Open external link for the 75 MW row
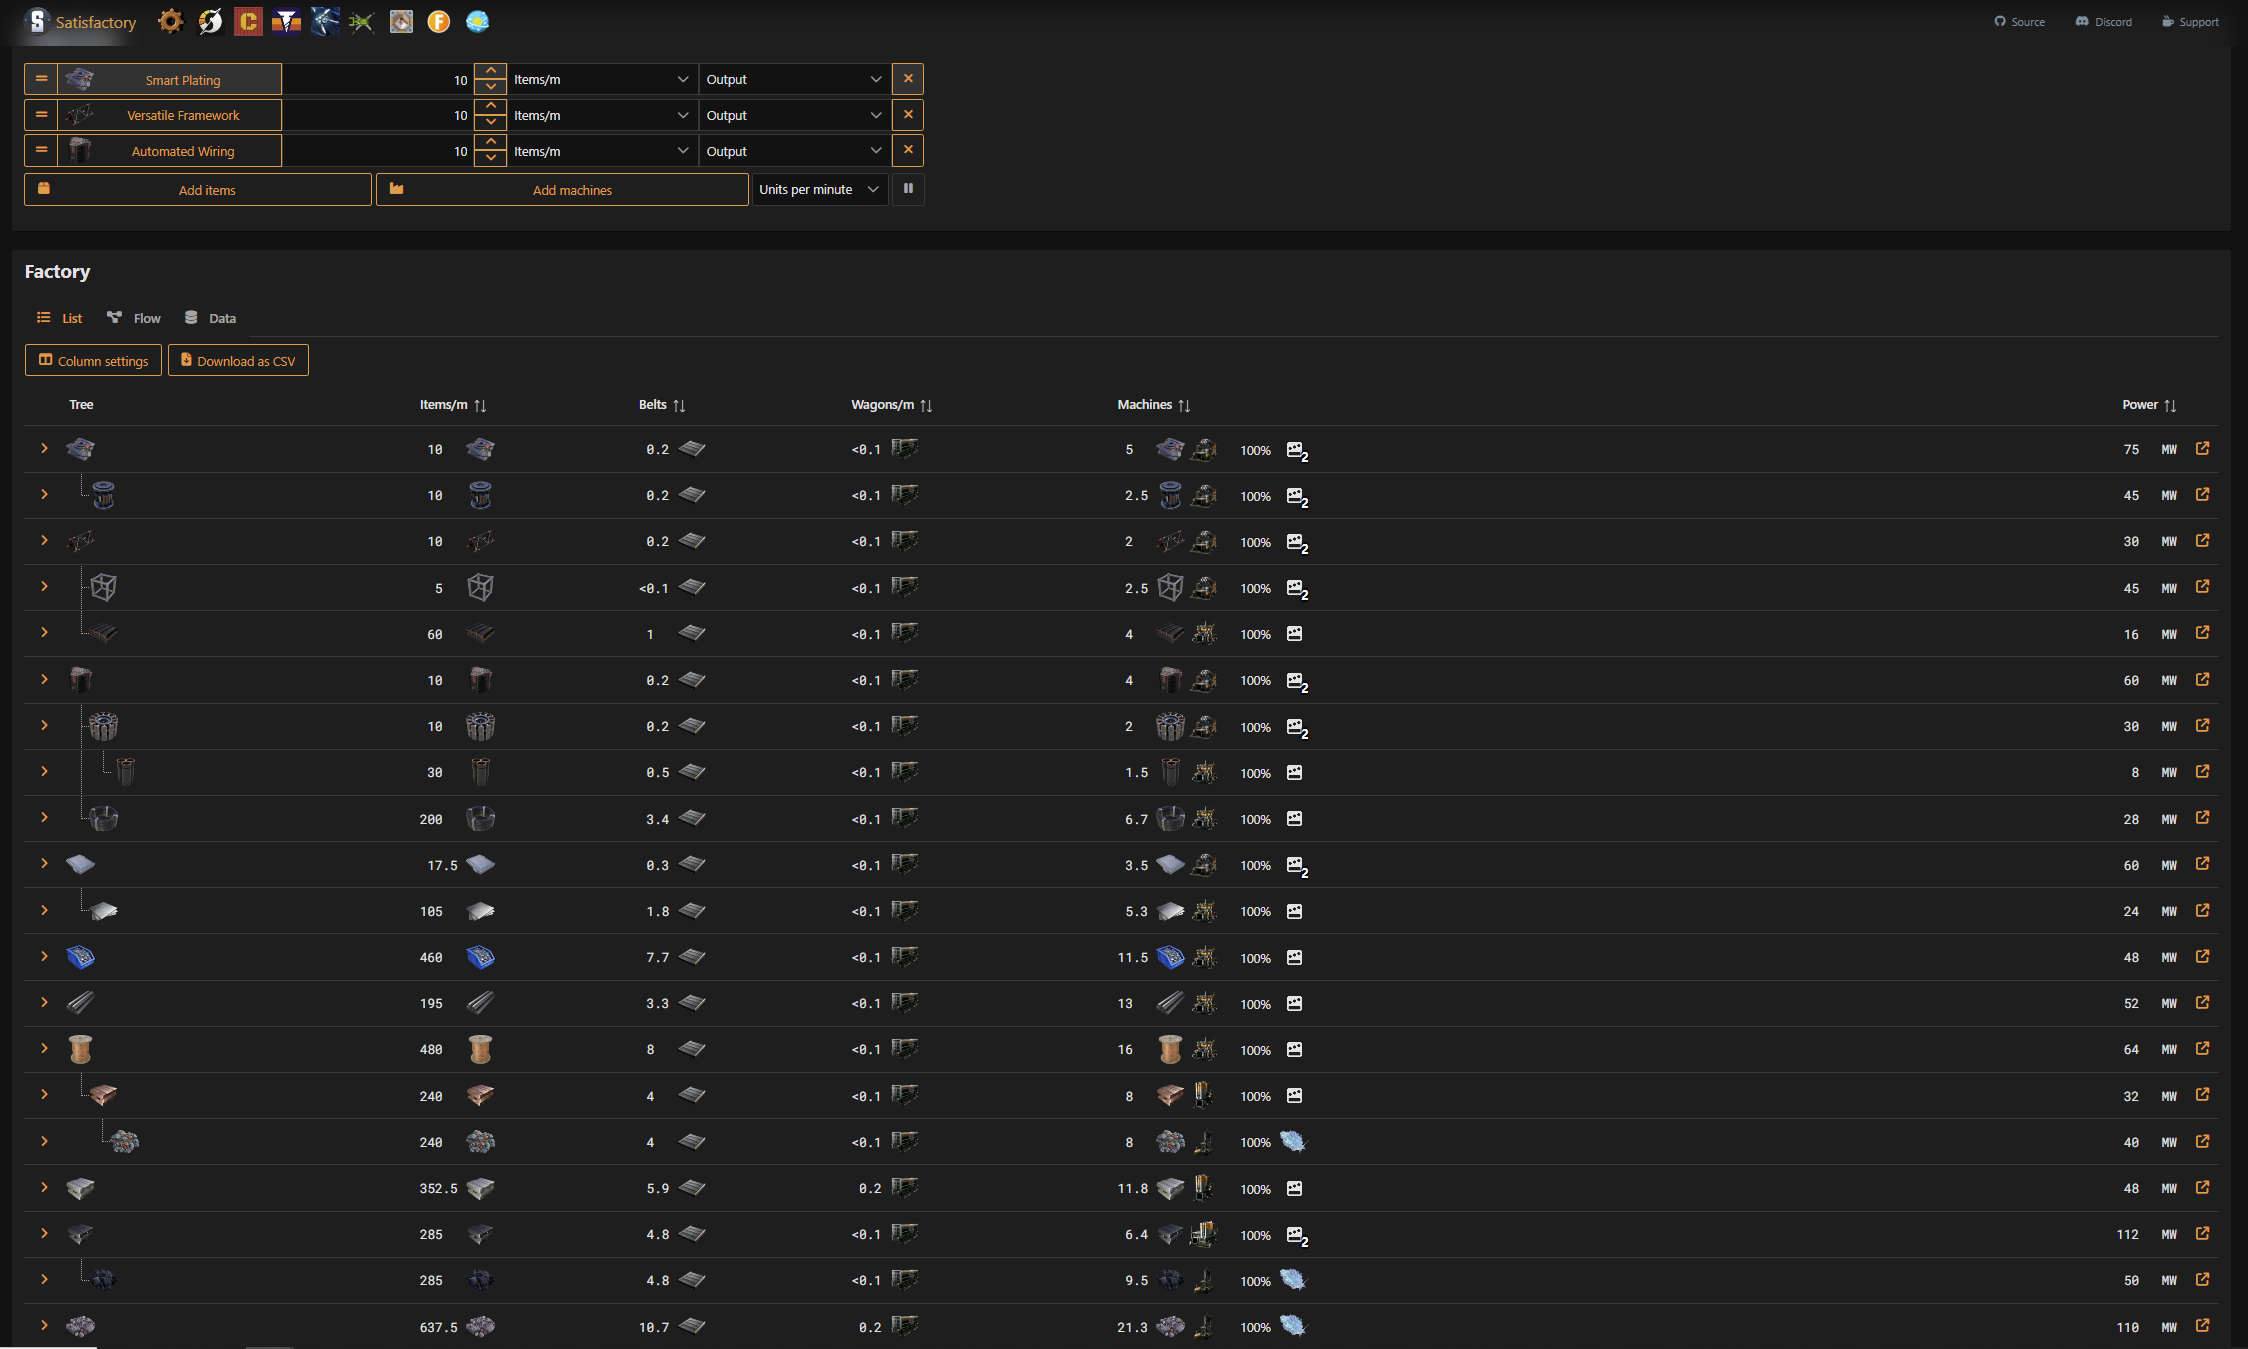 tap(2202, 449)
